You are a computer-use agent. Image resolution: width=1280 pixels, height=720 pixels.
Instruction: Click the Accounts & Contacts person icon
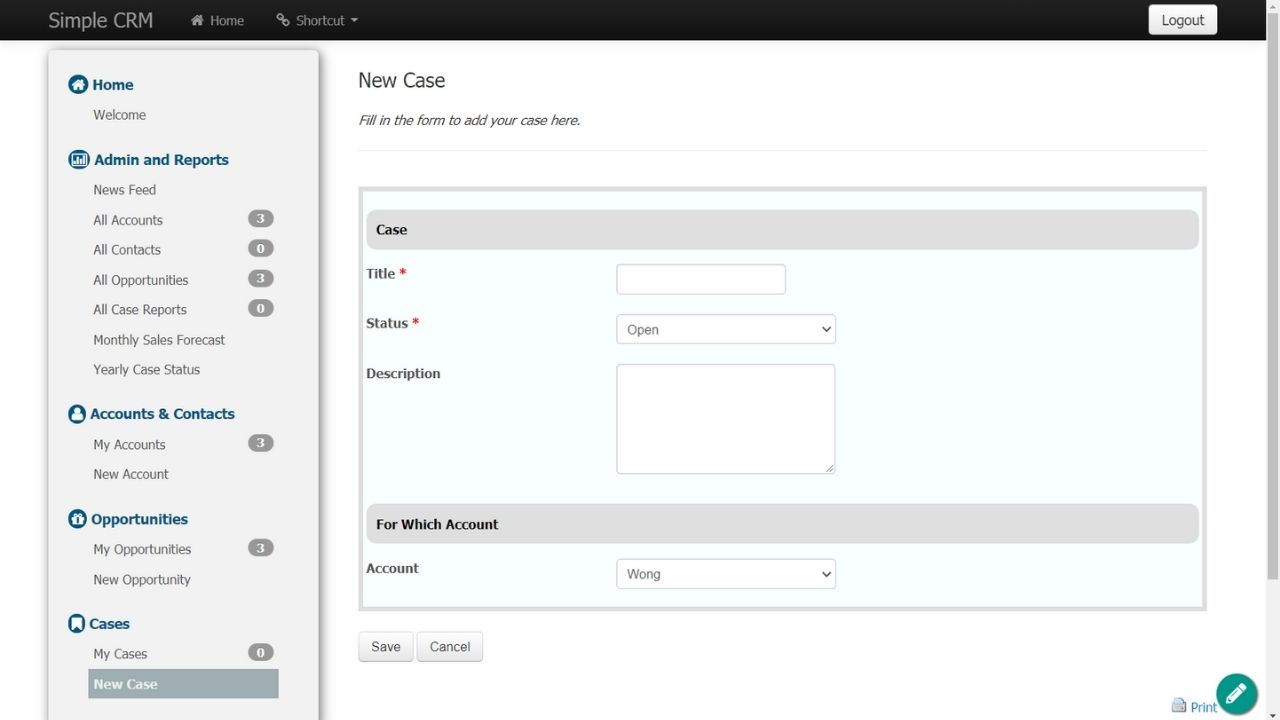click(77, 414)
